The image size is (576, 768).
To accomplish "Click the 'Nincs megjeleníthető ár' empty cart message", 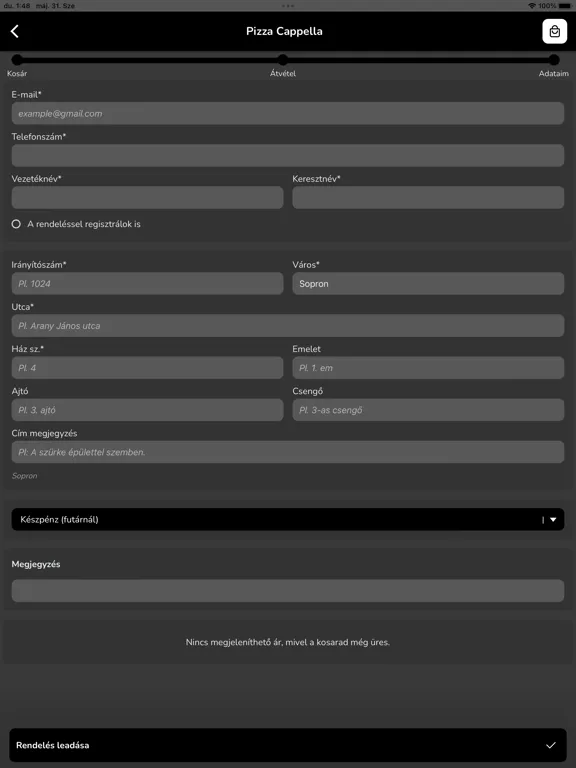I will 288,642.
